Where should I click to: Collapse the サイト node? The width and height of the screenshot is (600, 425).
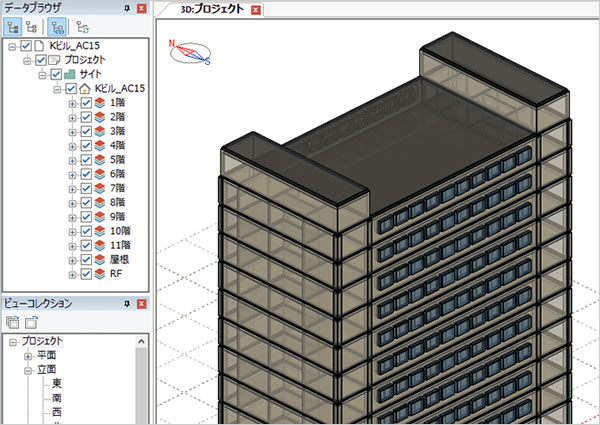(x=42, y=75)
